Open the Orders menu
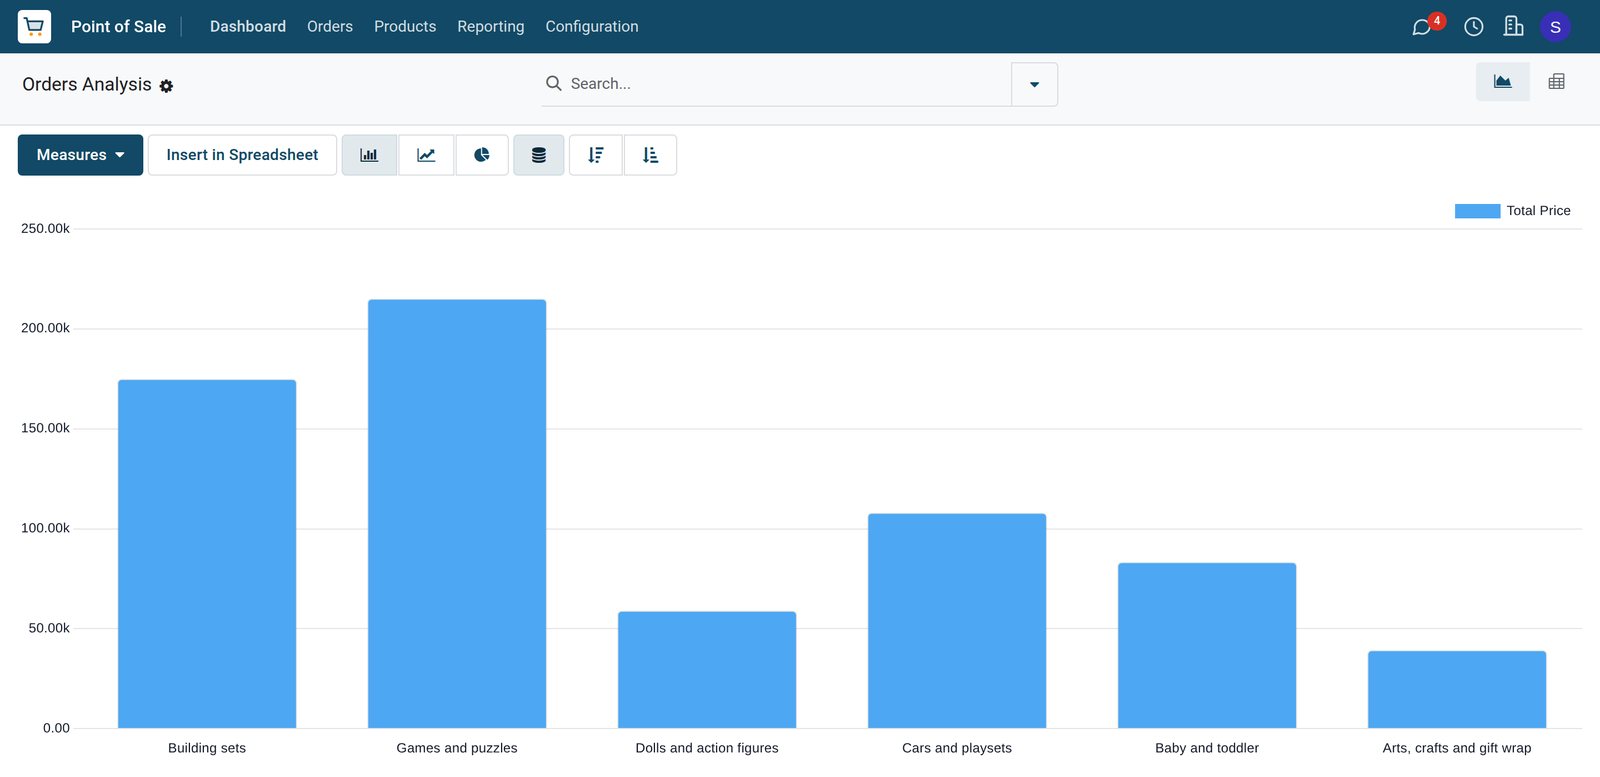 click(330, 26)
